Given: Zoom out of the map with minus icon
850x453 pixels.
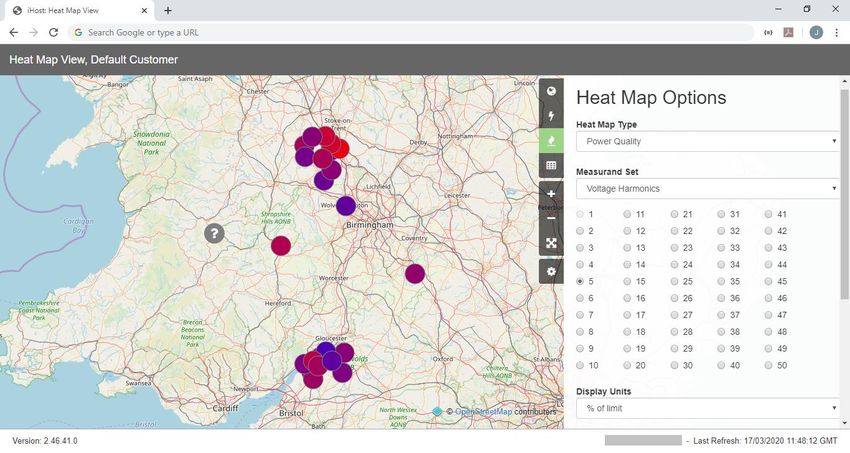Looking at the screenshot, I should [551, 218].
